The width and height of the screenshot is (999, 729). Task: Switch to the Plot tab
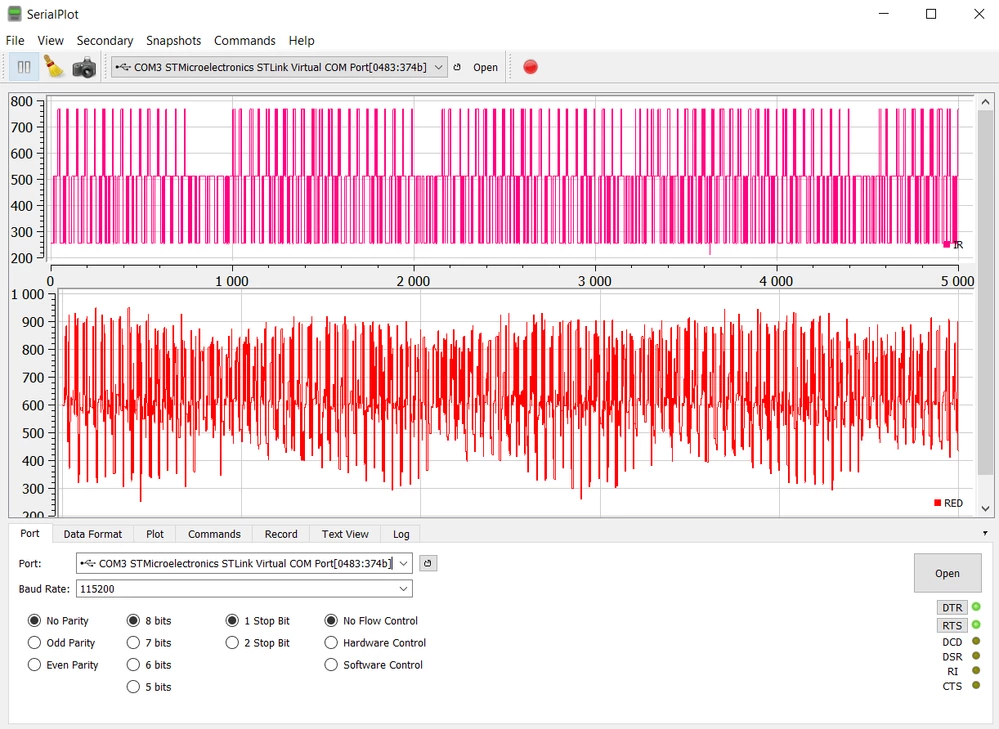pyautogui.click(x=155, y=534)
